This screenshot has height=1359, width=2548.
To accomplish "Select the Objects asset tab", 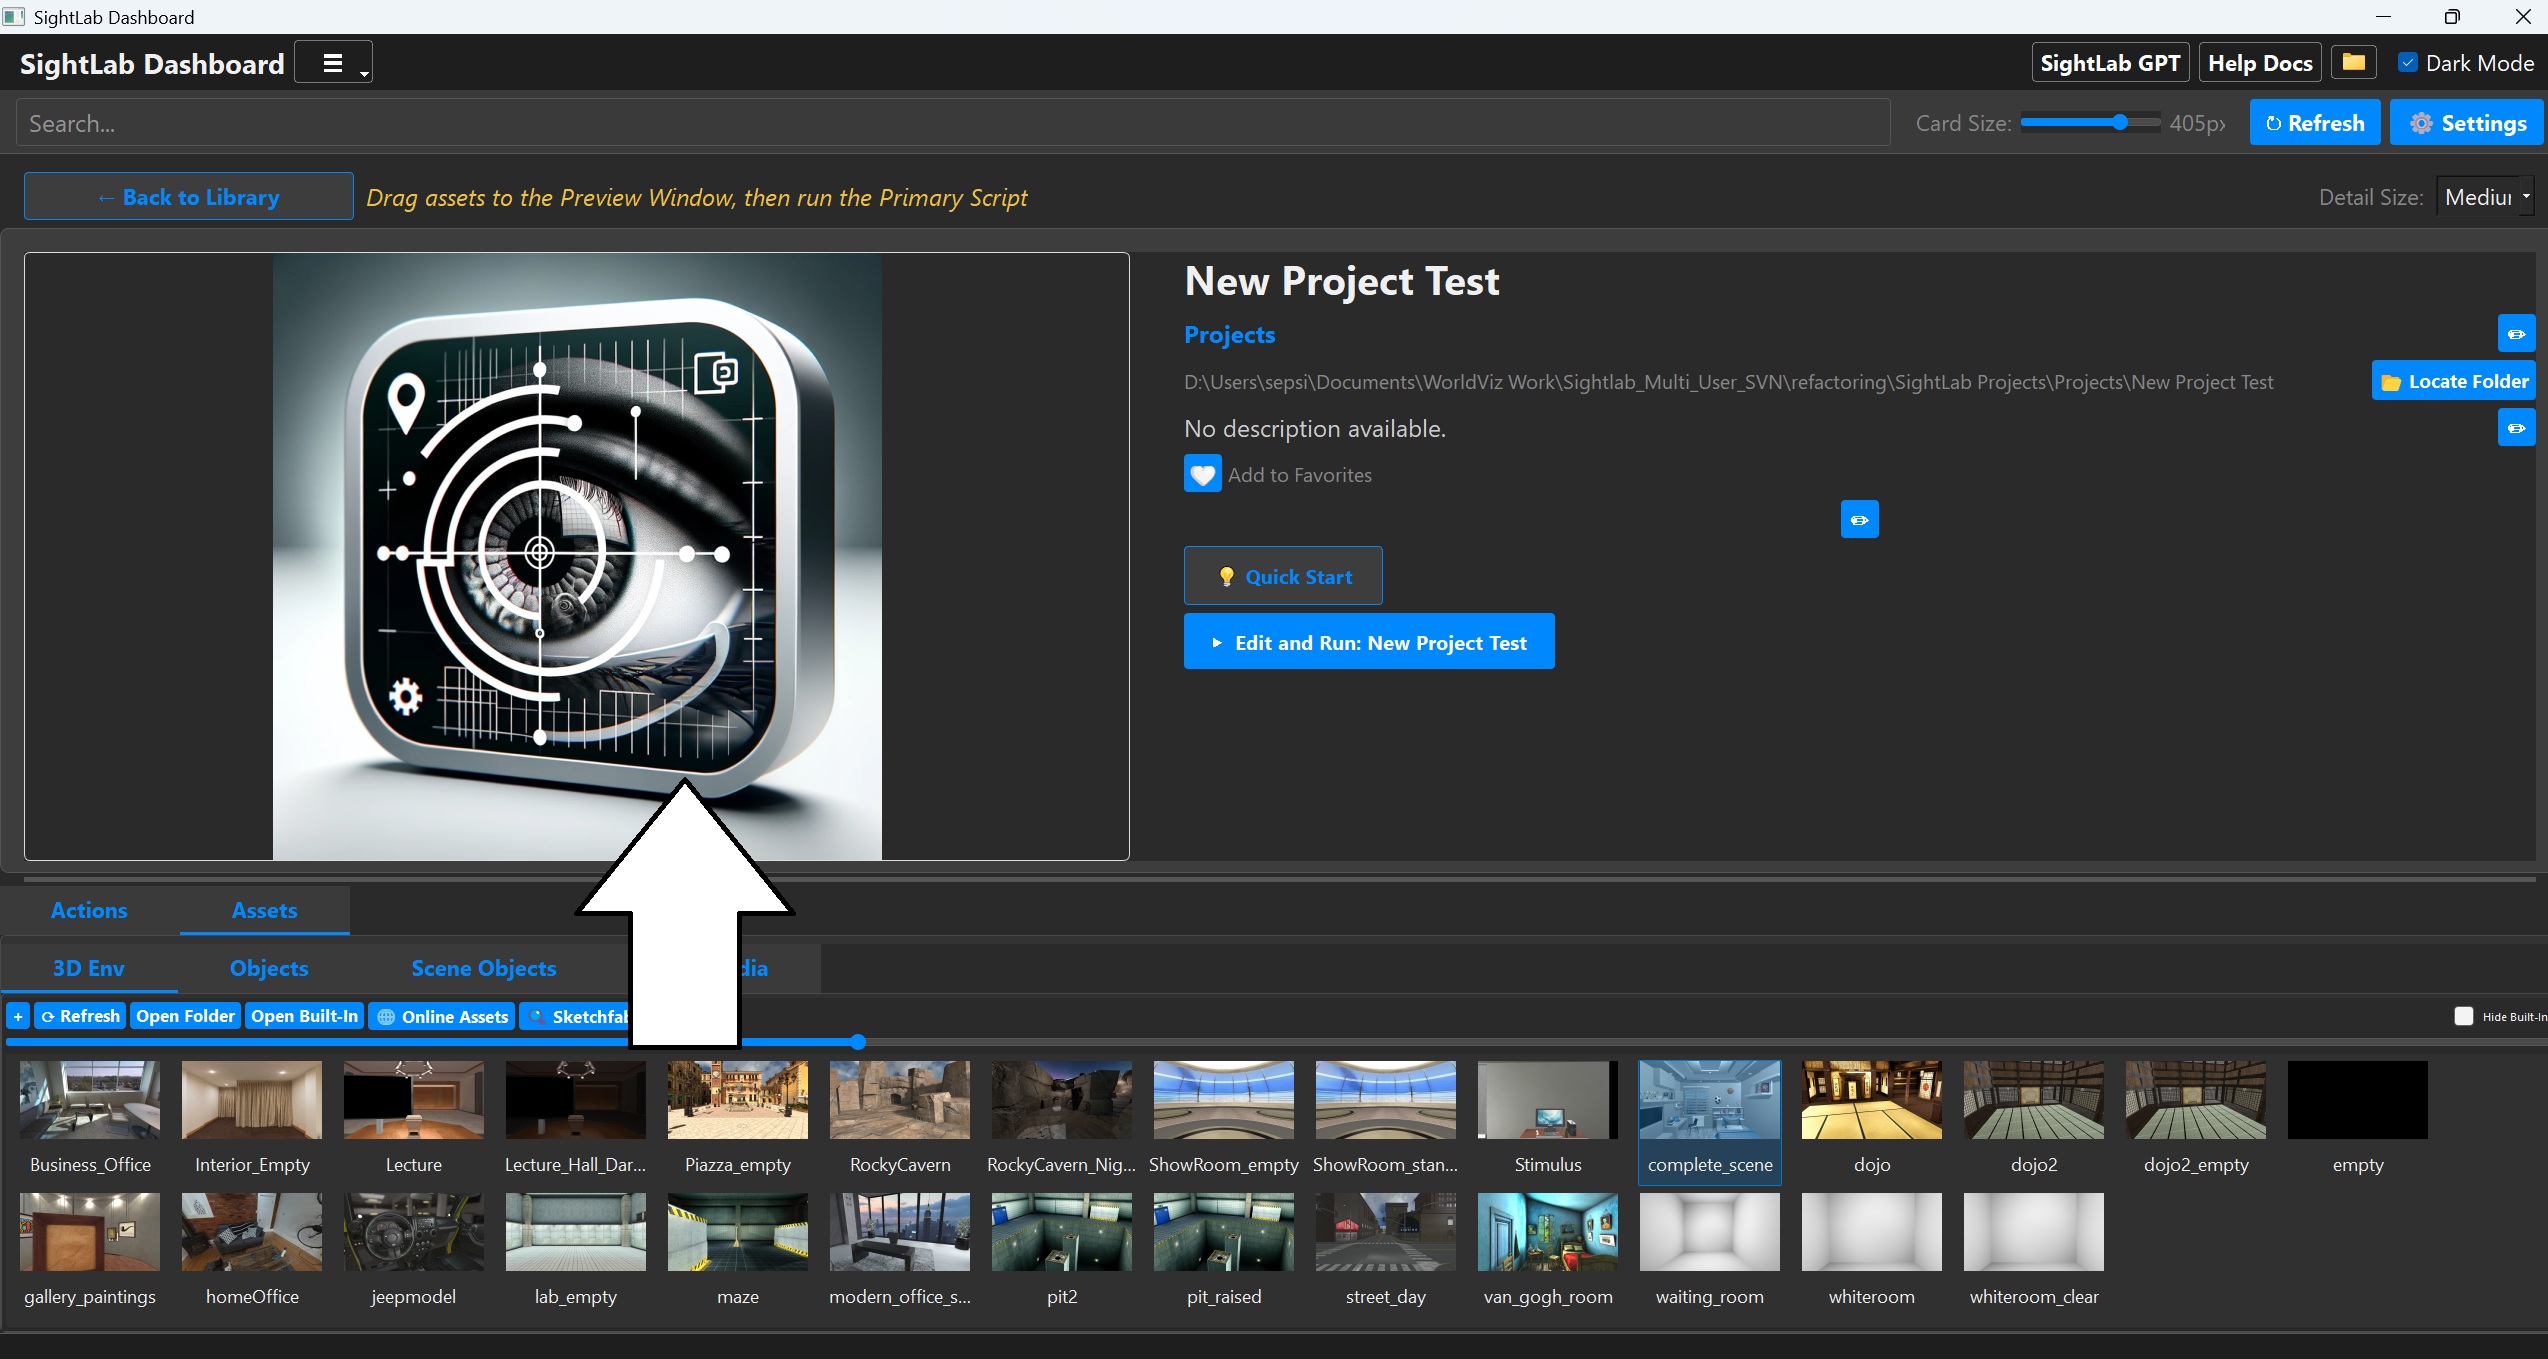I will coord(269,968).
